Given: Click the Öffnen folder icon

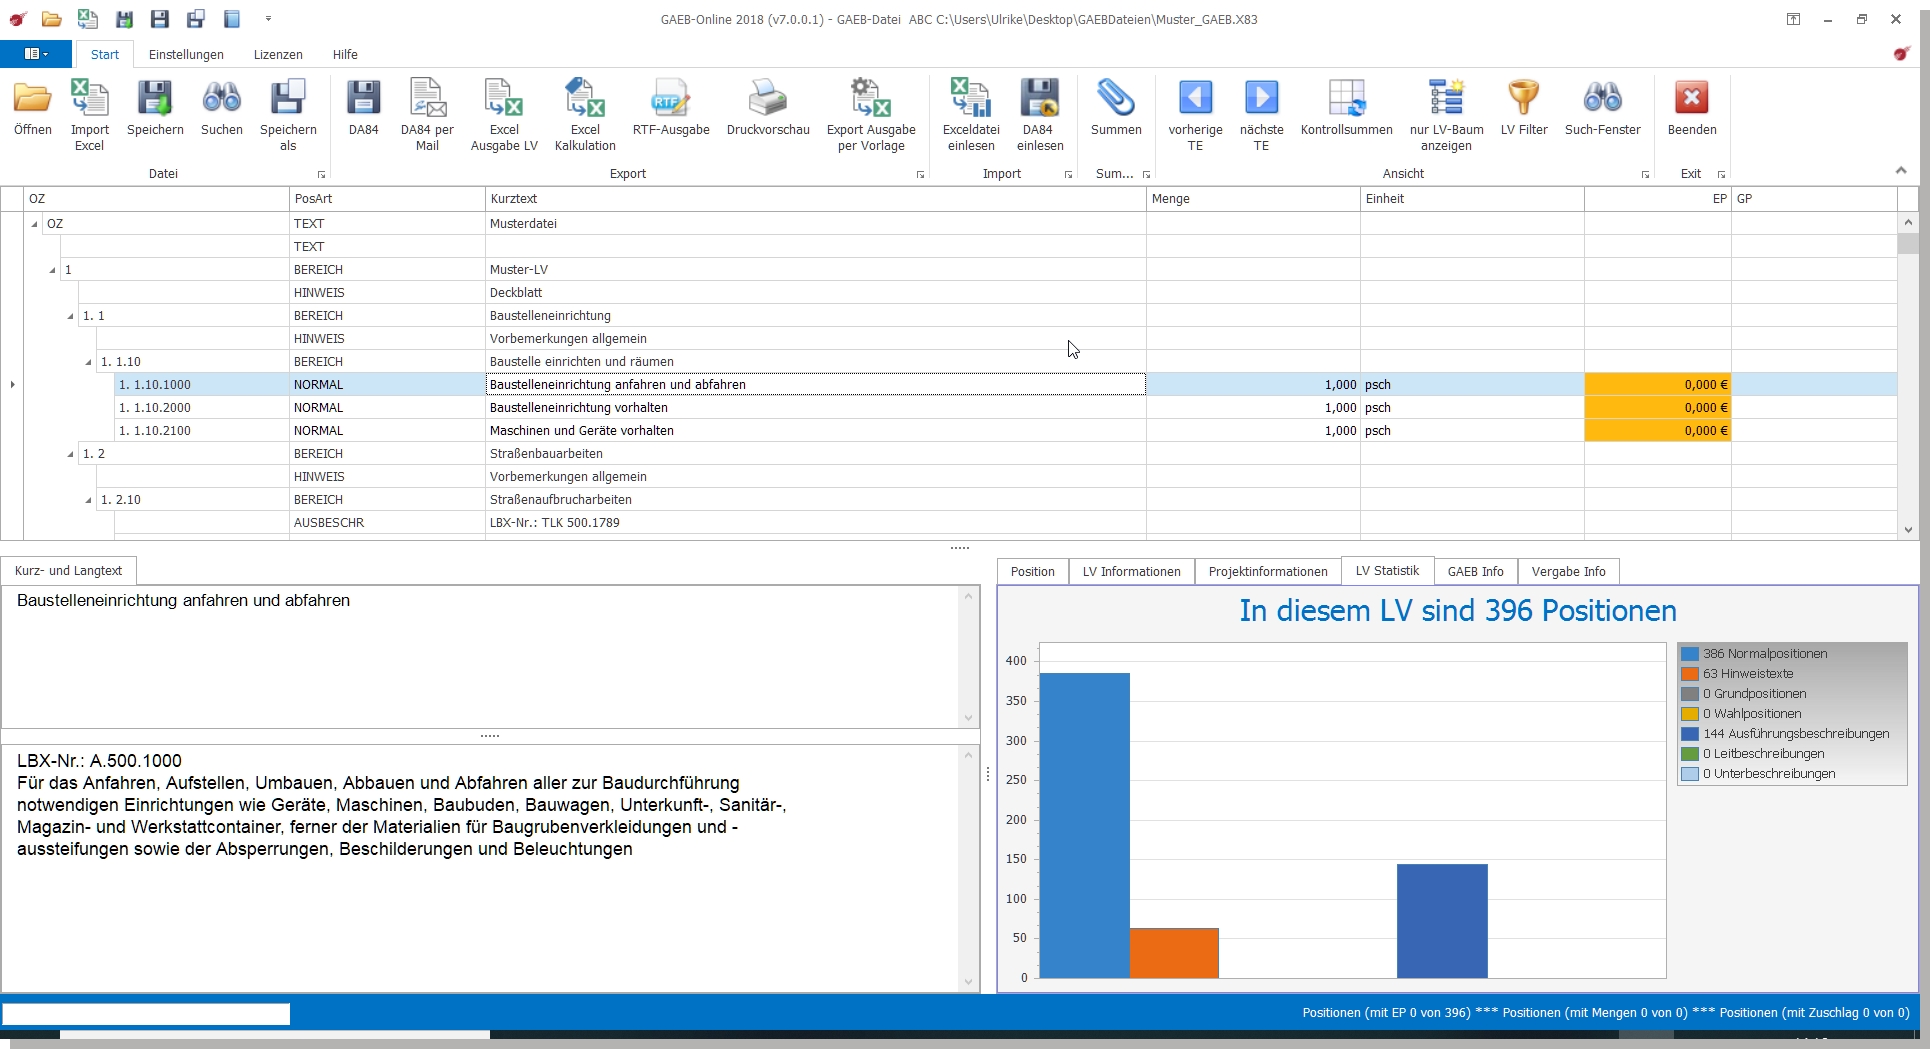Looking at the screenshot, I should pos(33,99).
